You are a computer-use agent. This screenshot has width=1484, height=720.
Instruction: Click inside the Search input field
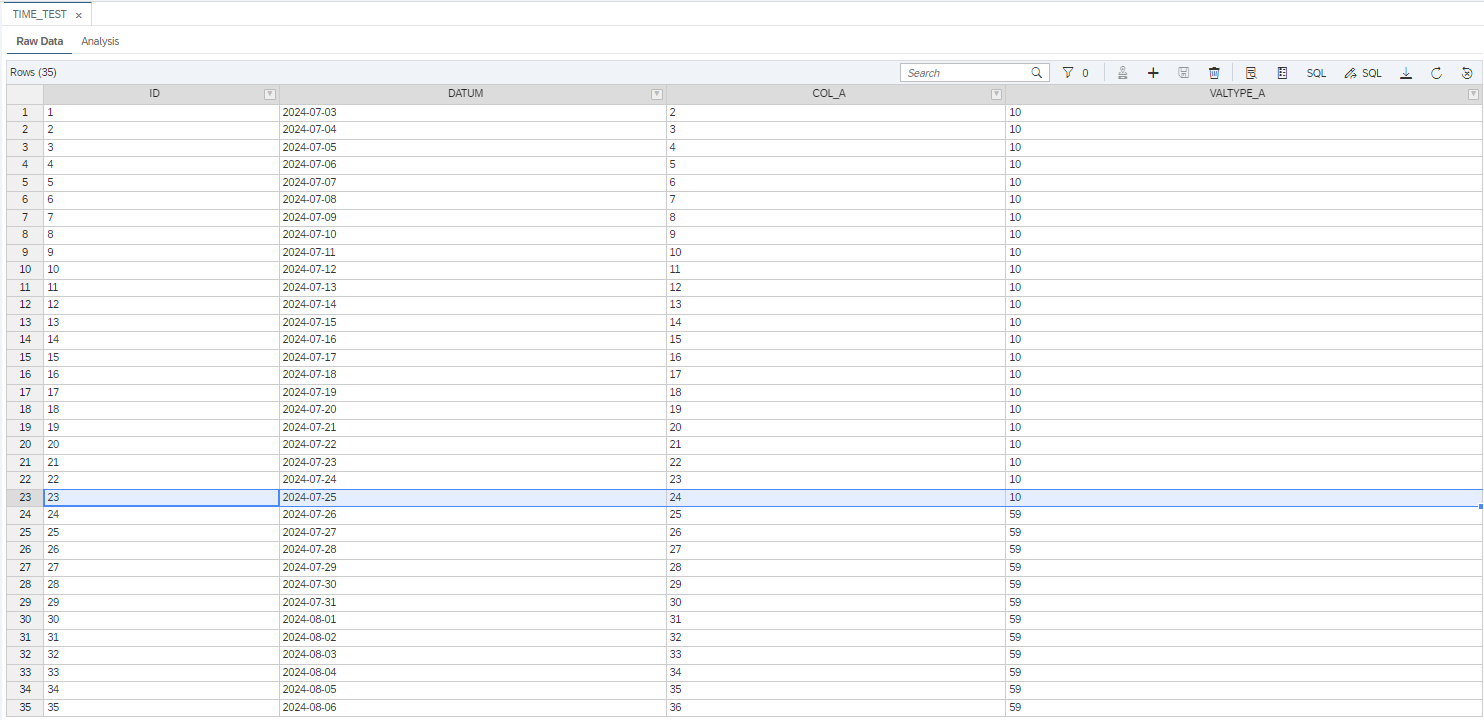(965, 73)
